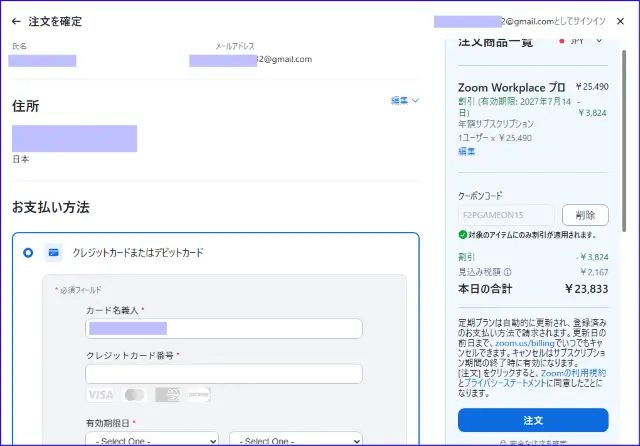Screen dimensions: 640x446
Task: Close the checkout dialog with X
Action: (x=620, y=21)
